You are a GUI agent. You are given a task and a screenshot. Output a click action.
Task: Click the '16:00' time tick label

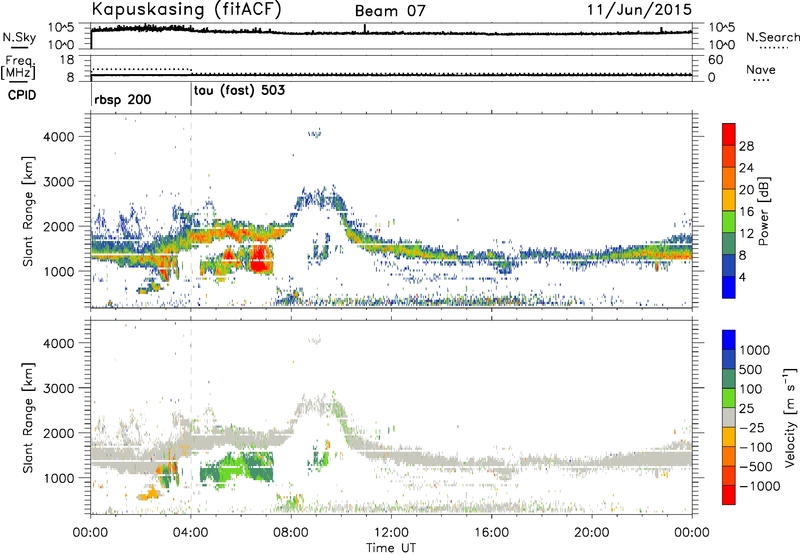(x=491, y=533)
